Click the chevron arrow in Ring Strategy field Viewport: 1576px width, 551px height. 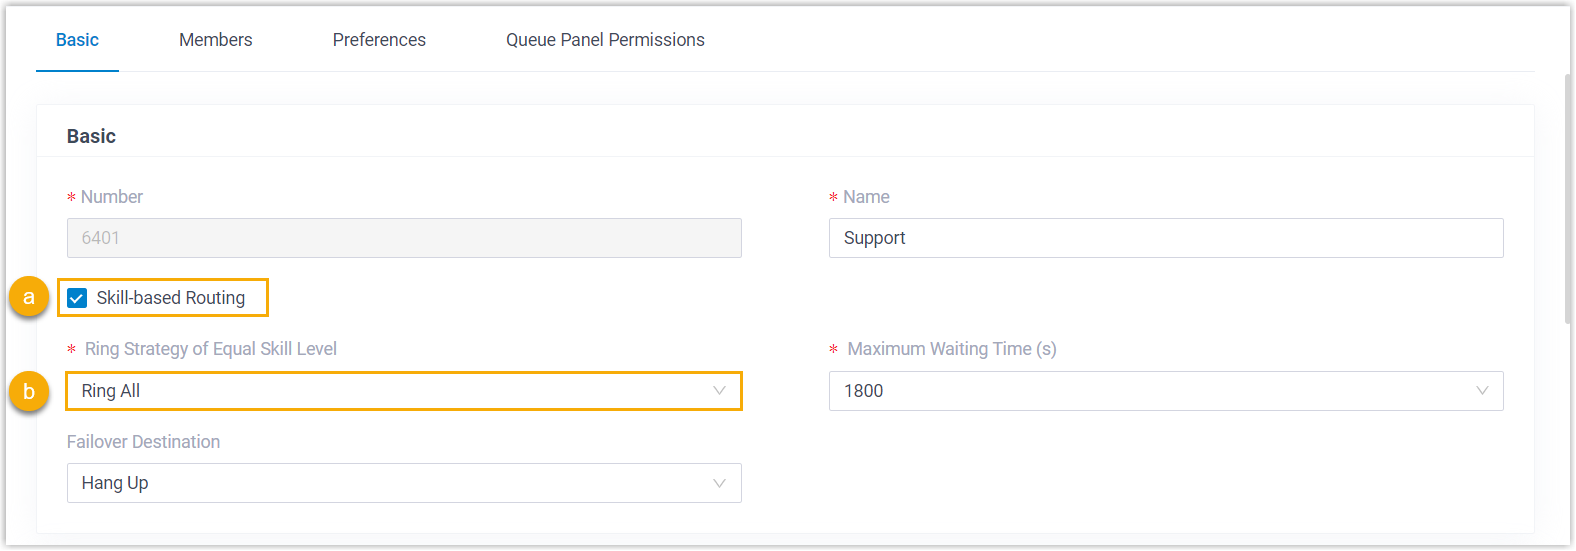pyautogui.click(x=719, y=391)
